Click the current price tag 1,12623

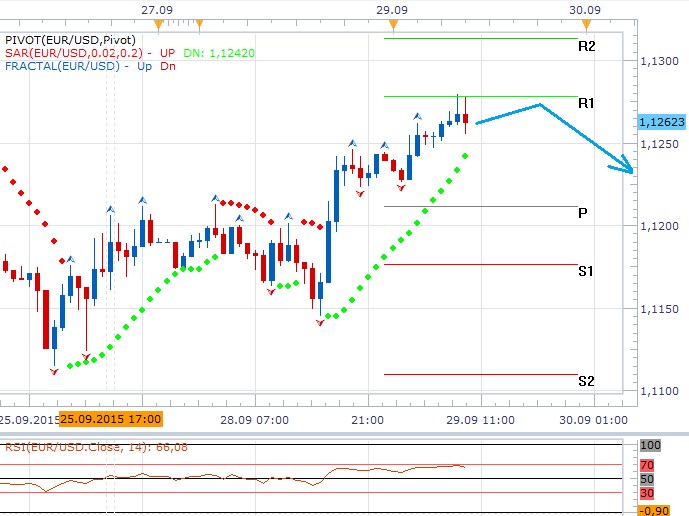pyautogui.click(x=660, y=122)
